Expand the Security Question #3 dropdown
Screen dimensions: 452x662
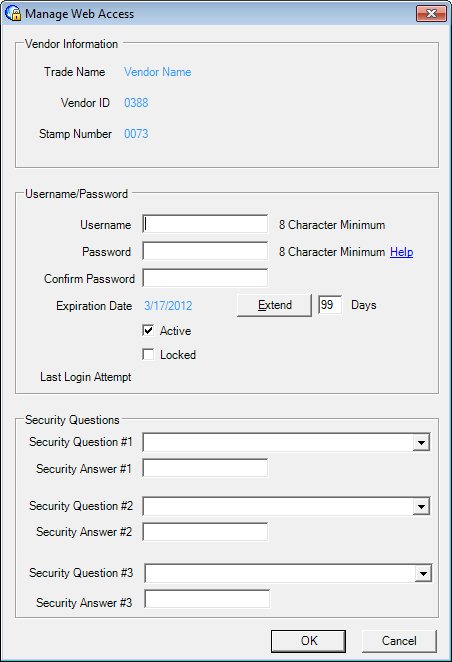point(423,573)
